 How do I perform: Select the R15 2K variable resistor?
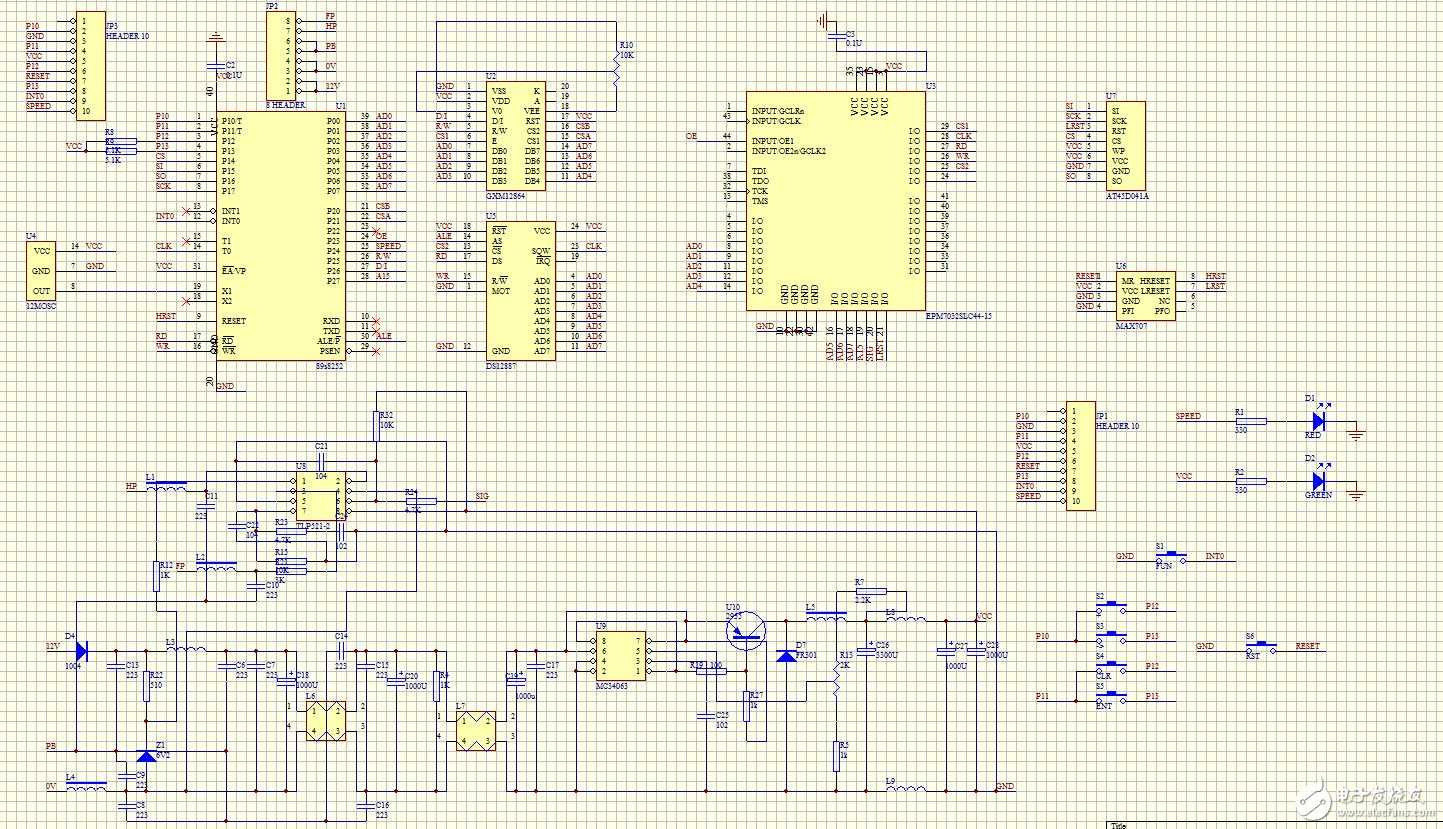[836, 679]
